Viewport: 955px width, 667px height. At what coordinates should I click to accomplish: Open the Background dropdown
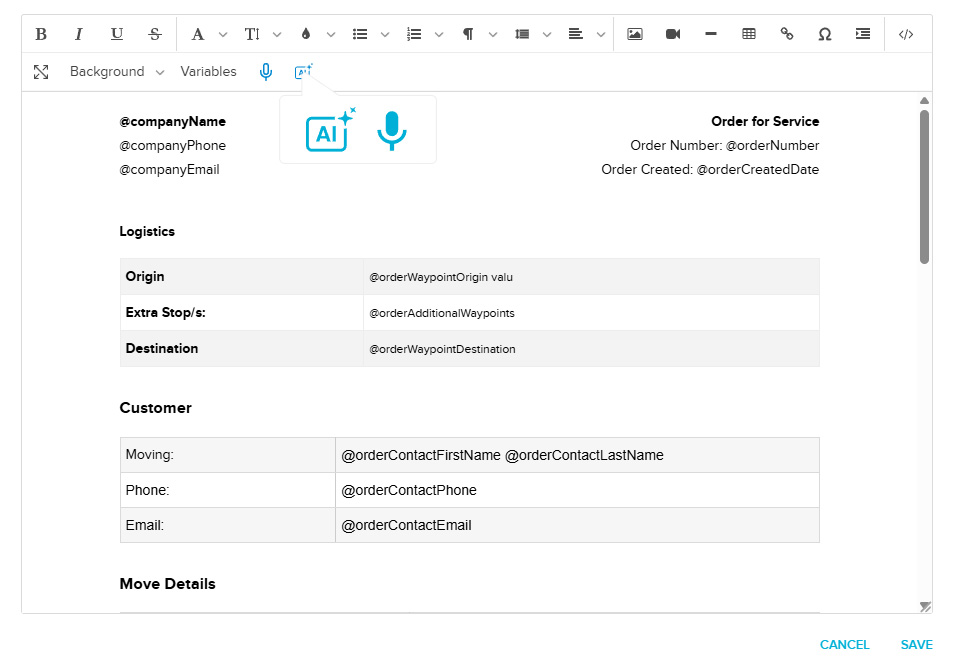point(117,72)
